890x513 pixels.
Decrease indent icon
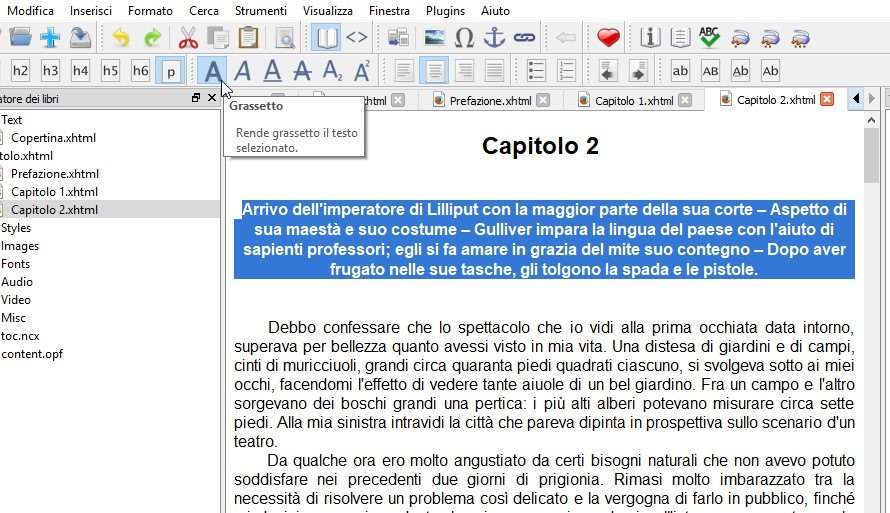[x=608, y=71]
